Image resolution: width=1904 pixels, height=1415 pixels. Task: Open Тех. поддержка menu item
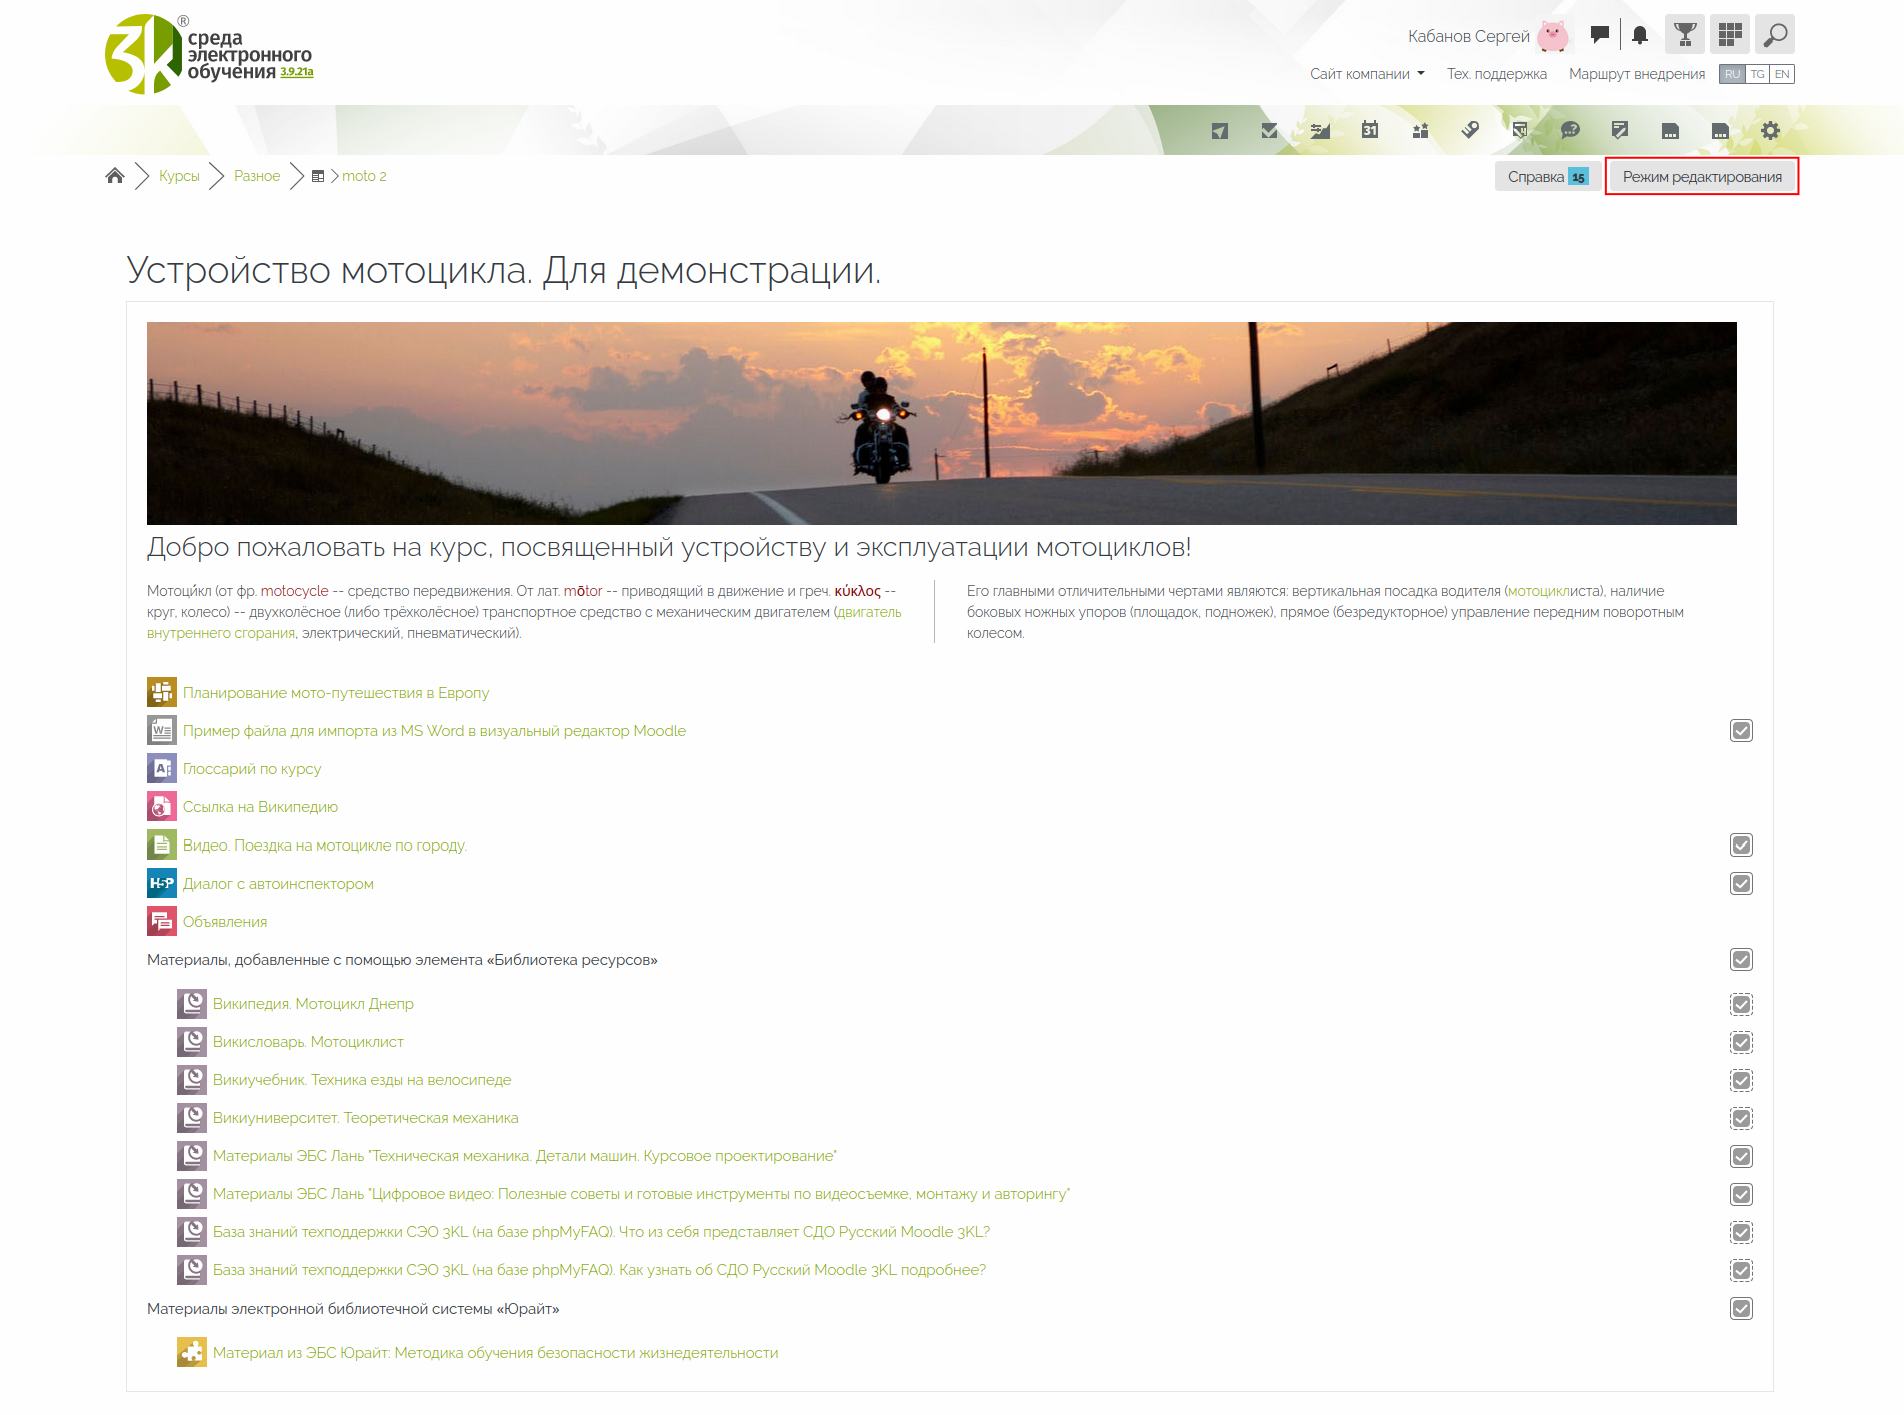1496,74
